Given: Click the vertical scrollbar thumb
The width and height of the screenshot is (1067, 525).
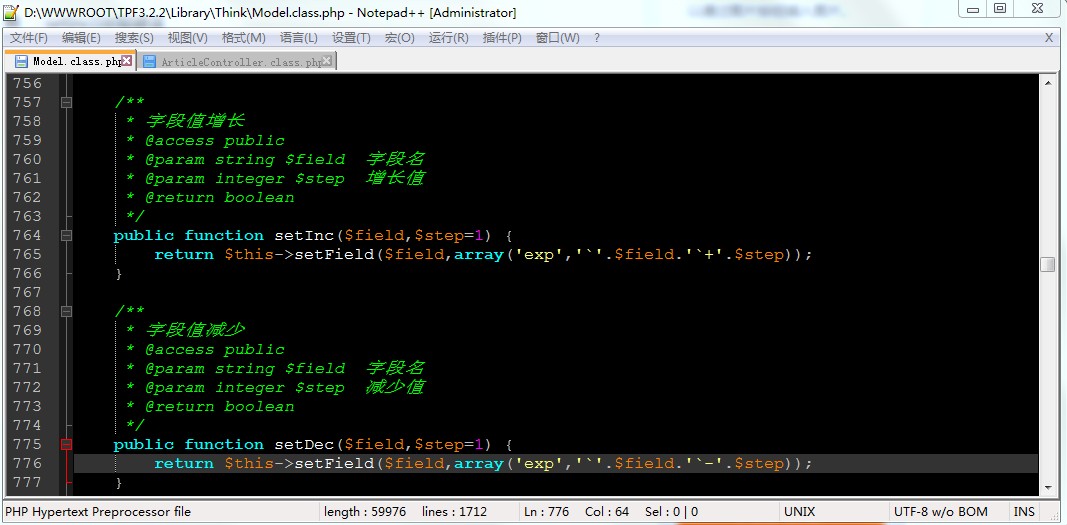Looking at the screenshot, I should click(x=1047, y=265).
